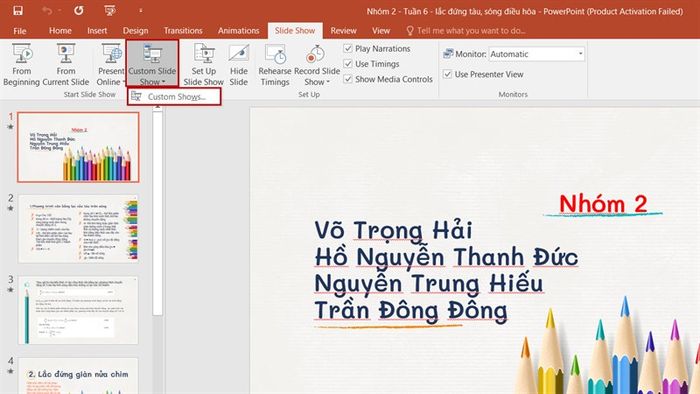700x394 pixels.
Task: Open the Design ribbon tab
Action: (x=135, y=31)
